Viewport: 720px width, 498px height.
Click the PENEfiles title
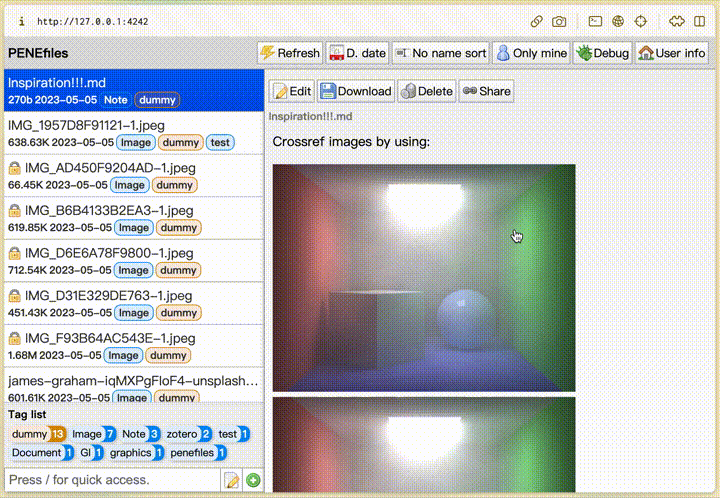[38, 53]
